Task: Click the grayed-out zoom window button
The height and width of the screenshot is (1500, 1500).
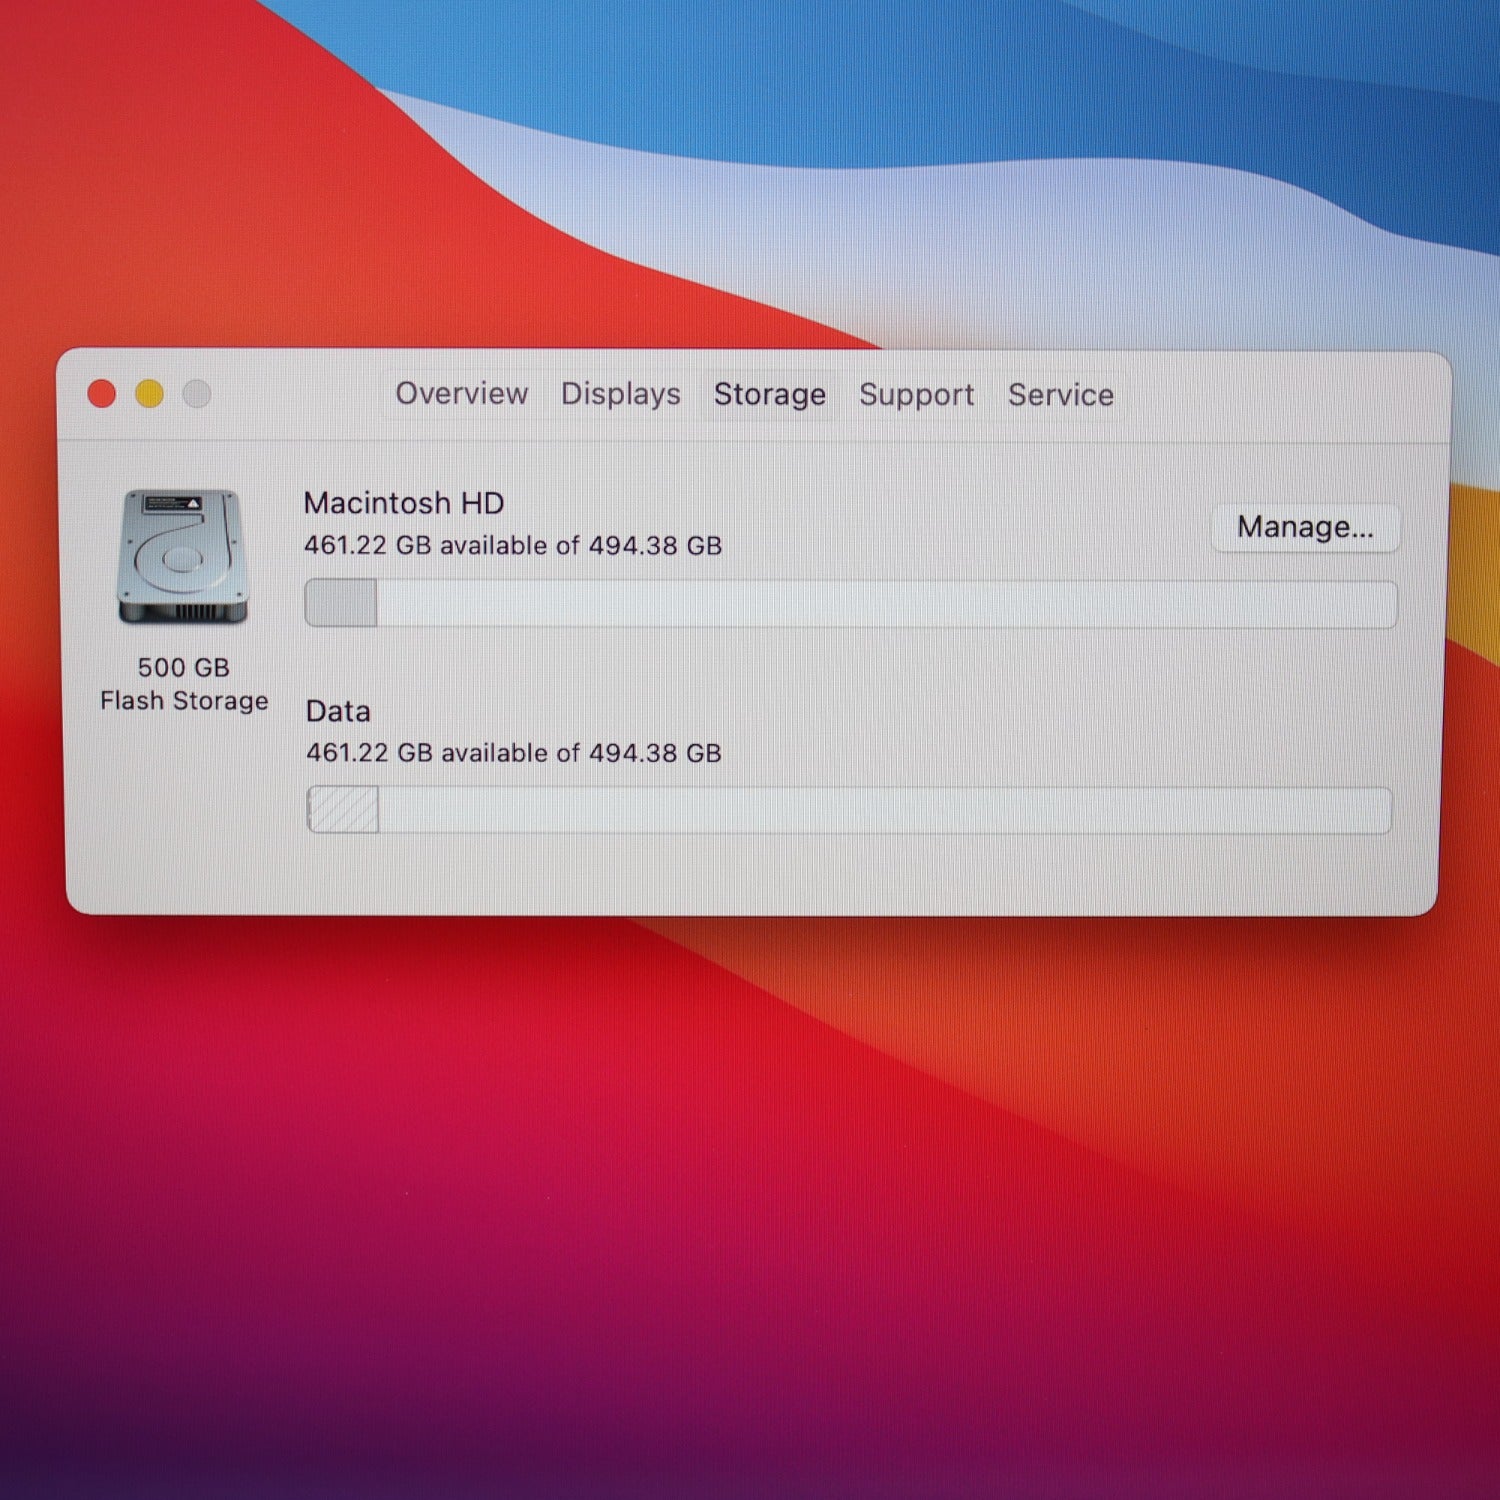Action: coord(197,394)
